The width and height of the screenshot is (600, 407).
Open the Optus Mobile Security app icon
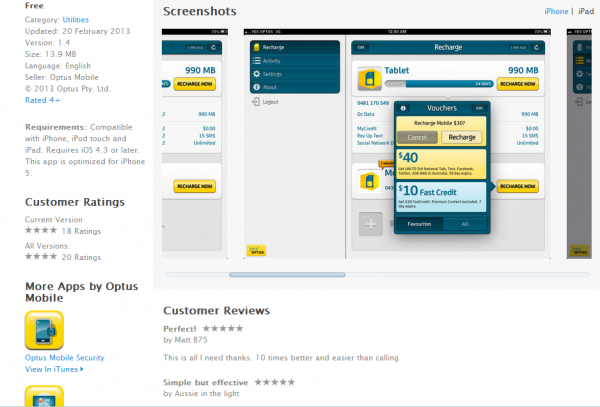[44, 330]
